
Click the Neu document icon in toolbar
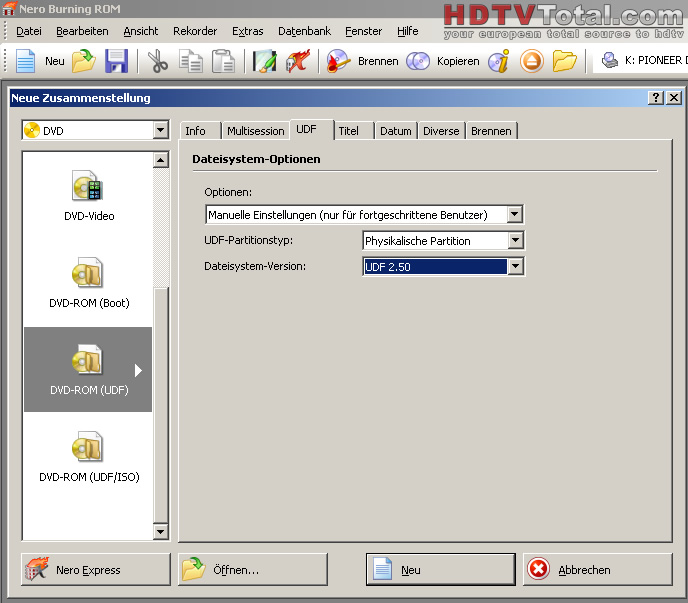click(x=26, y=61)
